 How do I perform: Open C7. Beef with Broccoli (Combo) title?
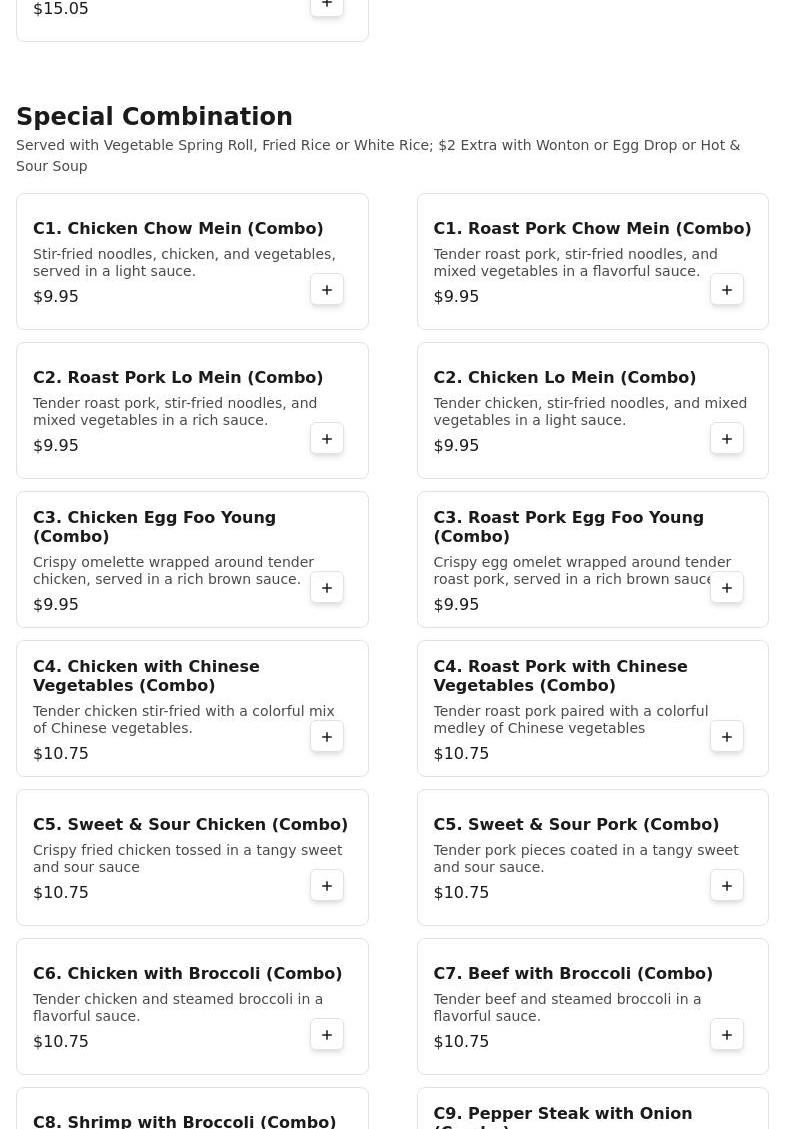(573, 973)
